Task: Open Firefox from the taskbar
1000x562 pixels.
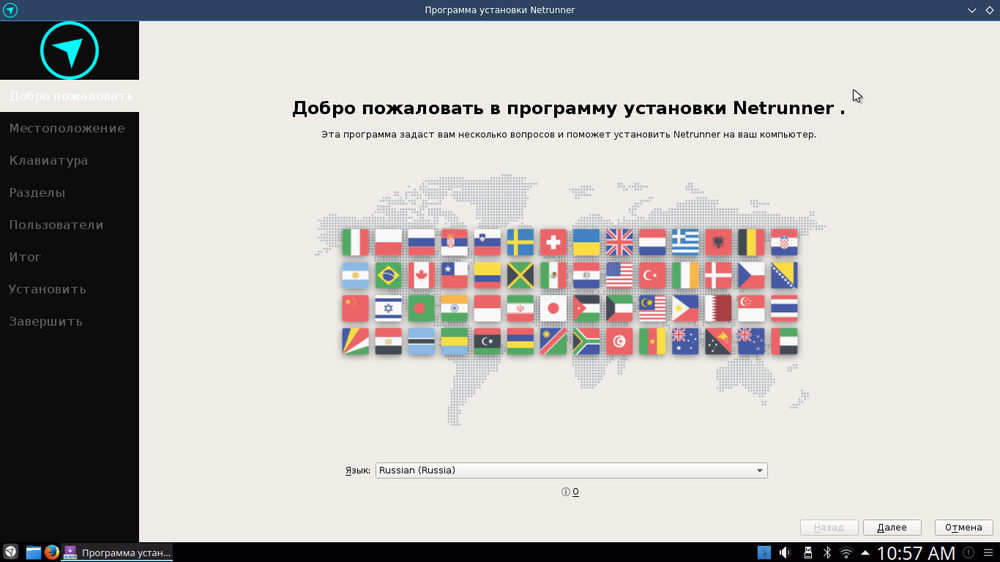Action: pyautogui.click(x=52, y=552)
